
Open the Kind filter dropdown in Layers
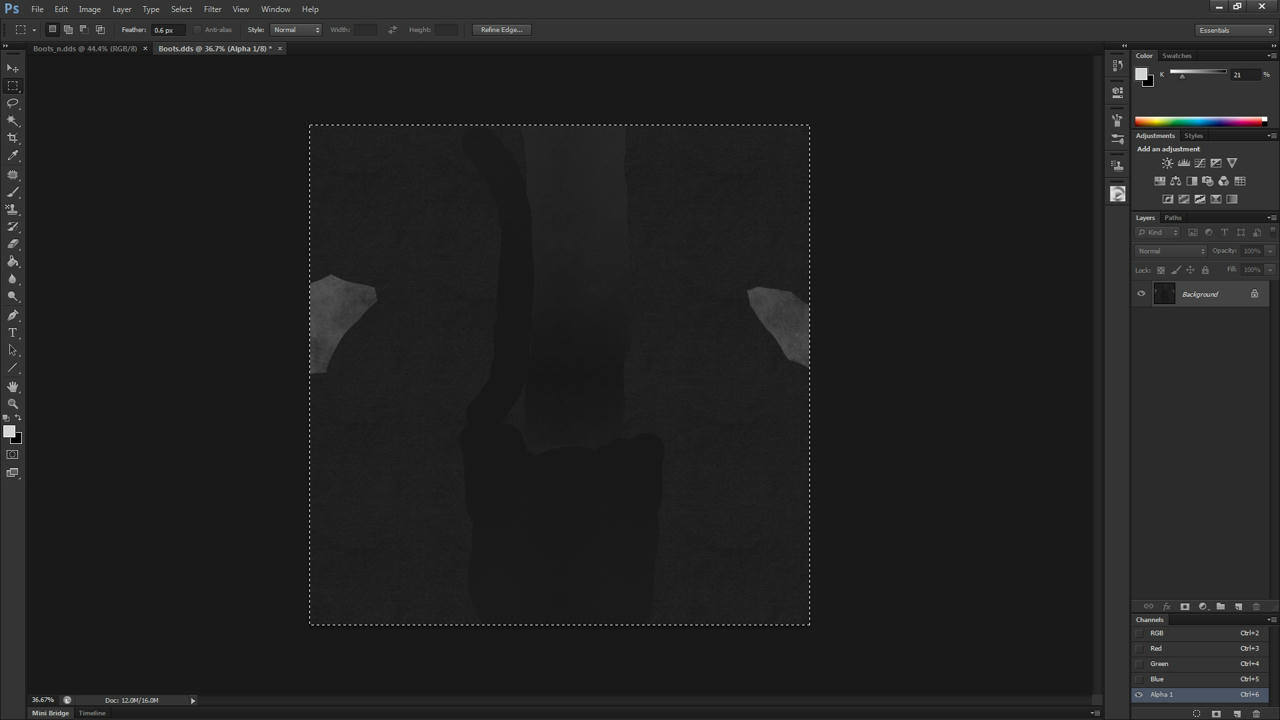click(x=1158, y=233)
